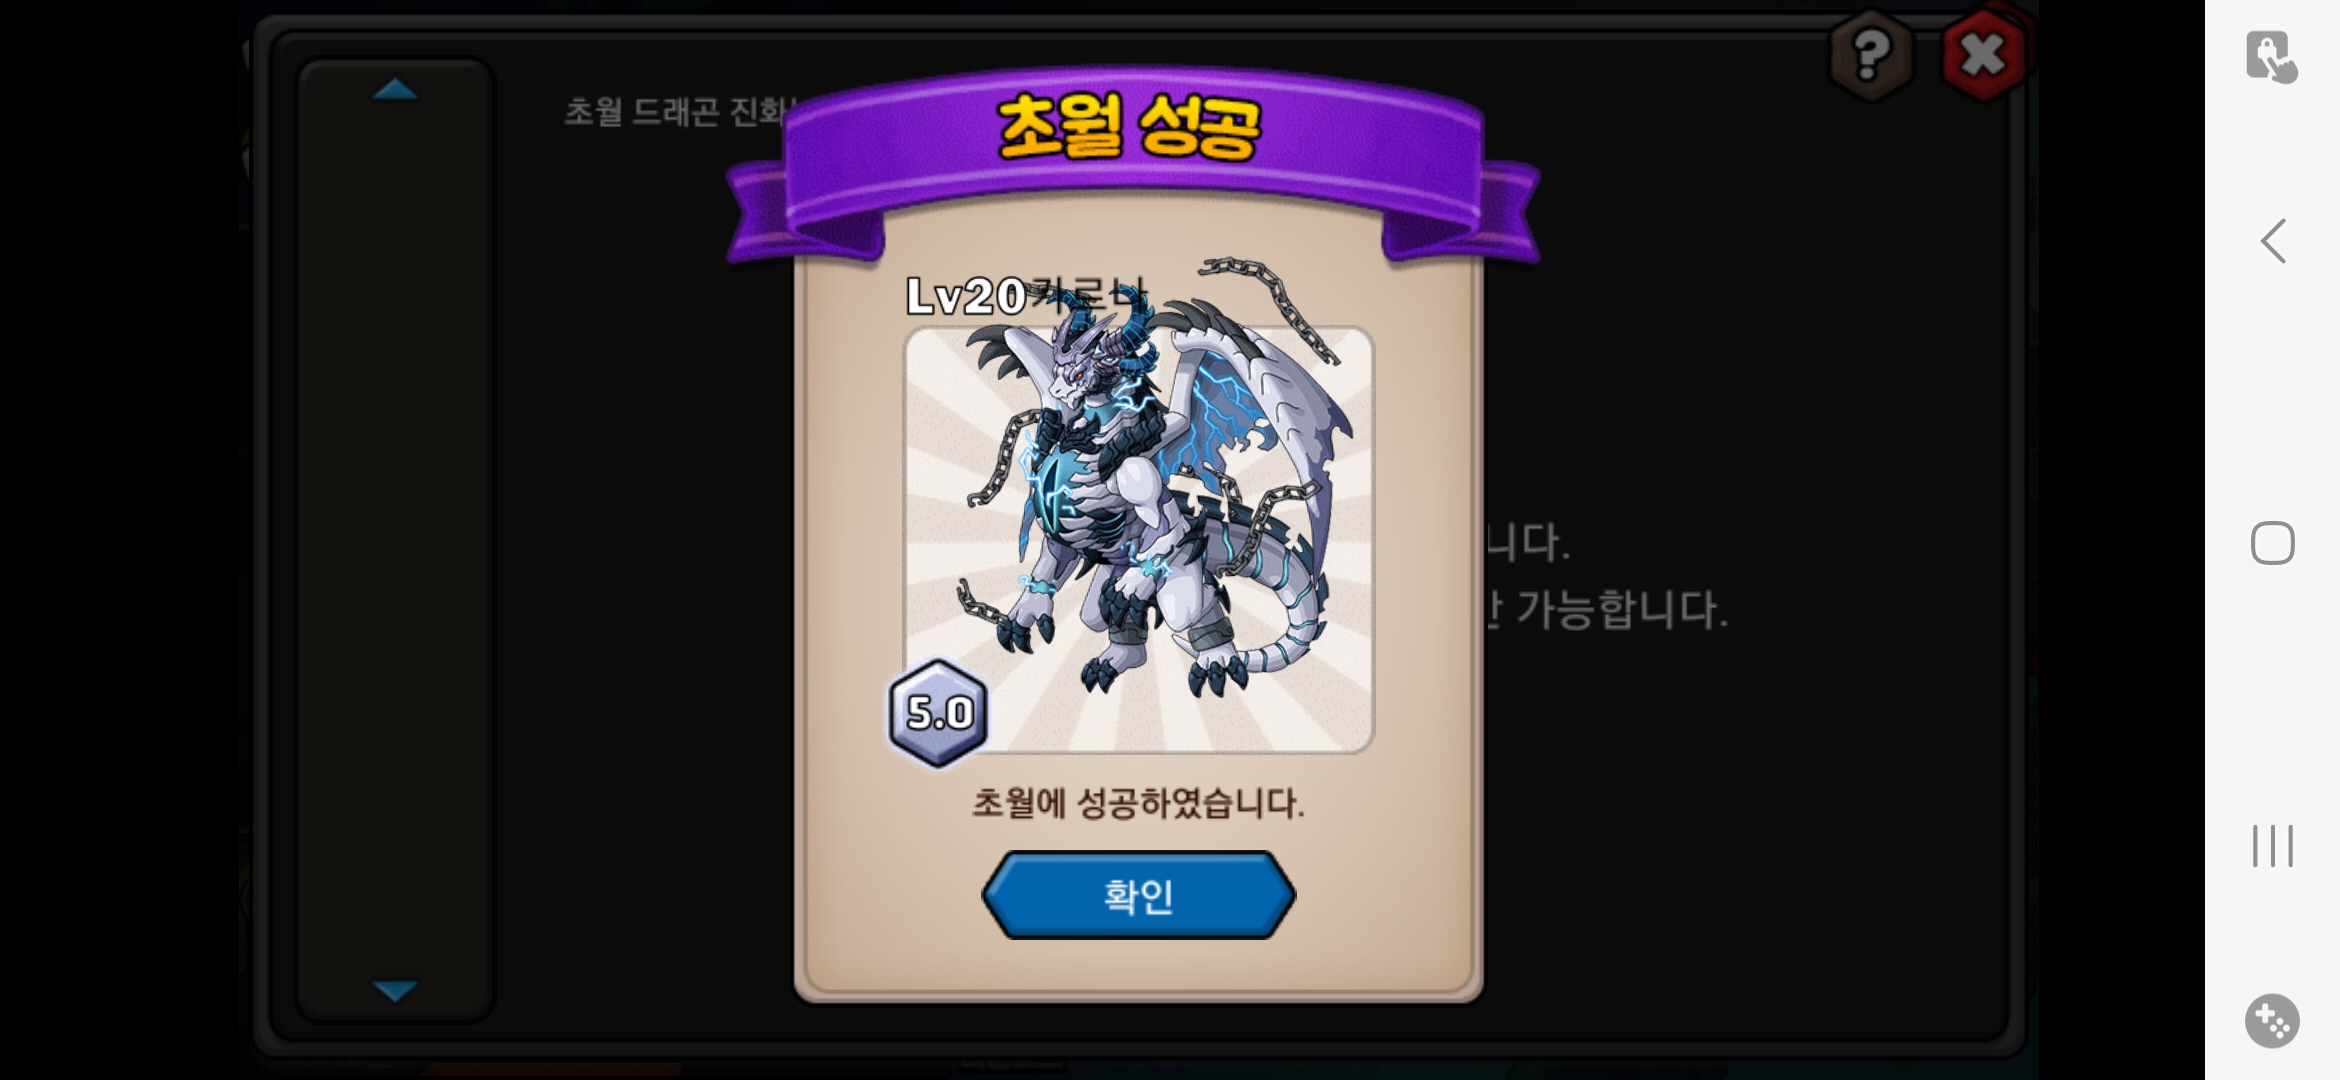2340x1080 pixels.
Task: Click the blue down arrow in the left list
Action: [x=395, y=990]
